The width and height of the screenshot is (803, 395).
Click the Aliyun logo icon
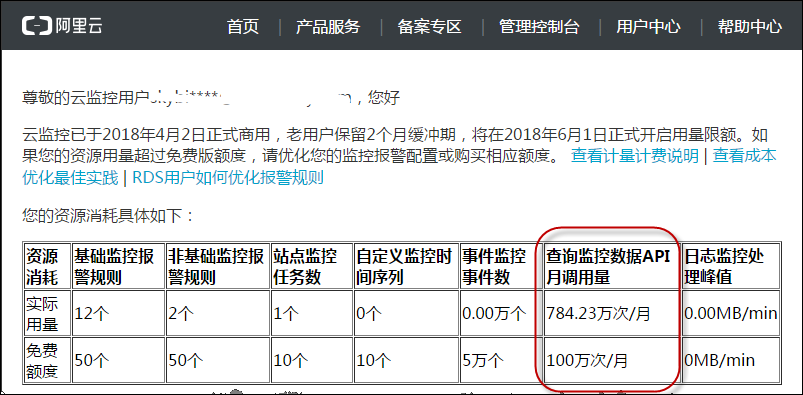click(36, 25)
